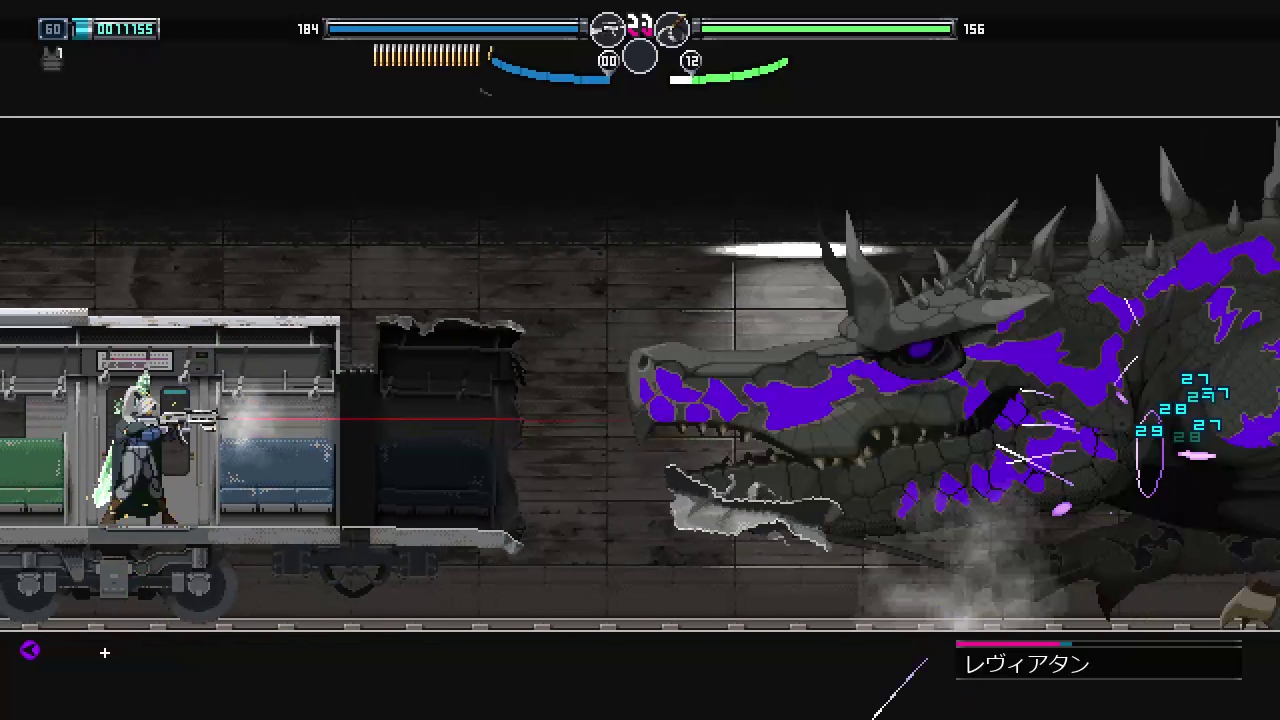Click the rifle weapon icon in the HUD
Image resolution: width=1280 pixels, height=720 pixels.
point(607,30)
